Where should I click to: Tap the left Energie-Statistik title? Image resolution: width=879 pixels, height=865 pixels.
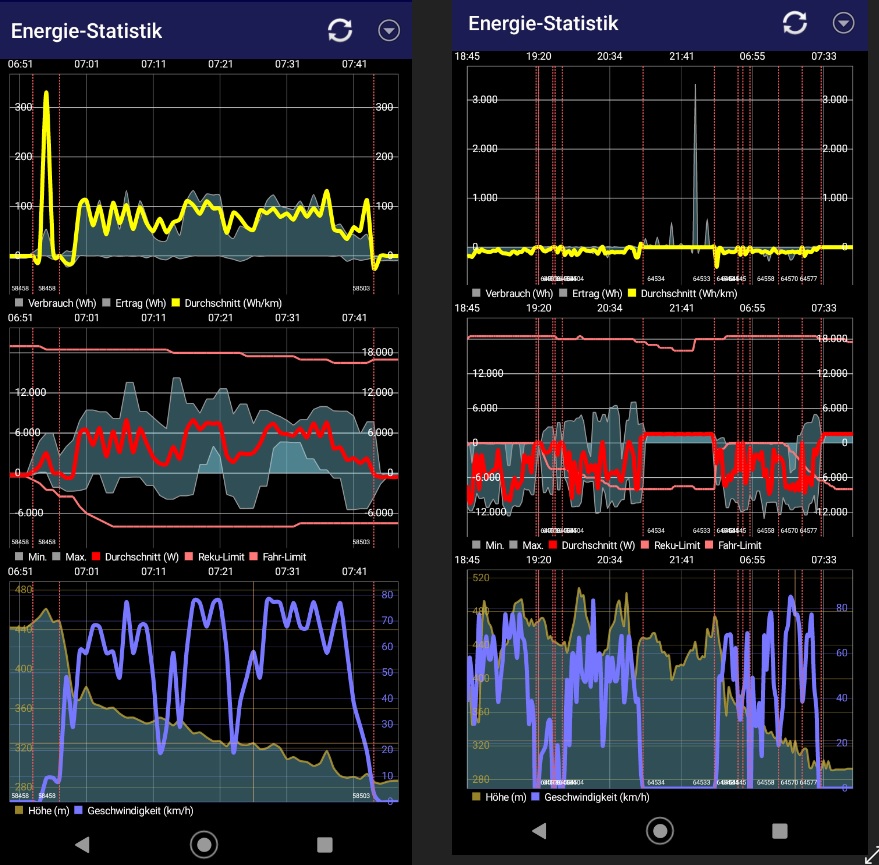pyautogui.click(x=86, y=30)
